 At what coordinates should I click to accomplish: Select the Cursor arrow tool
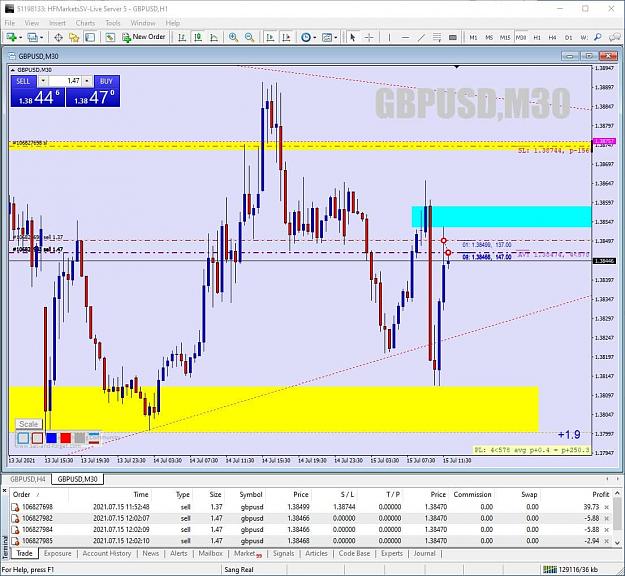(352, 37)
